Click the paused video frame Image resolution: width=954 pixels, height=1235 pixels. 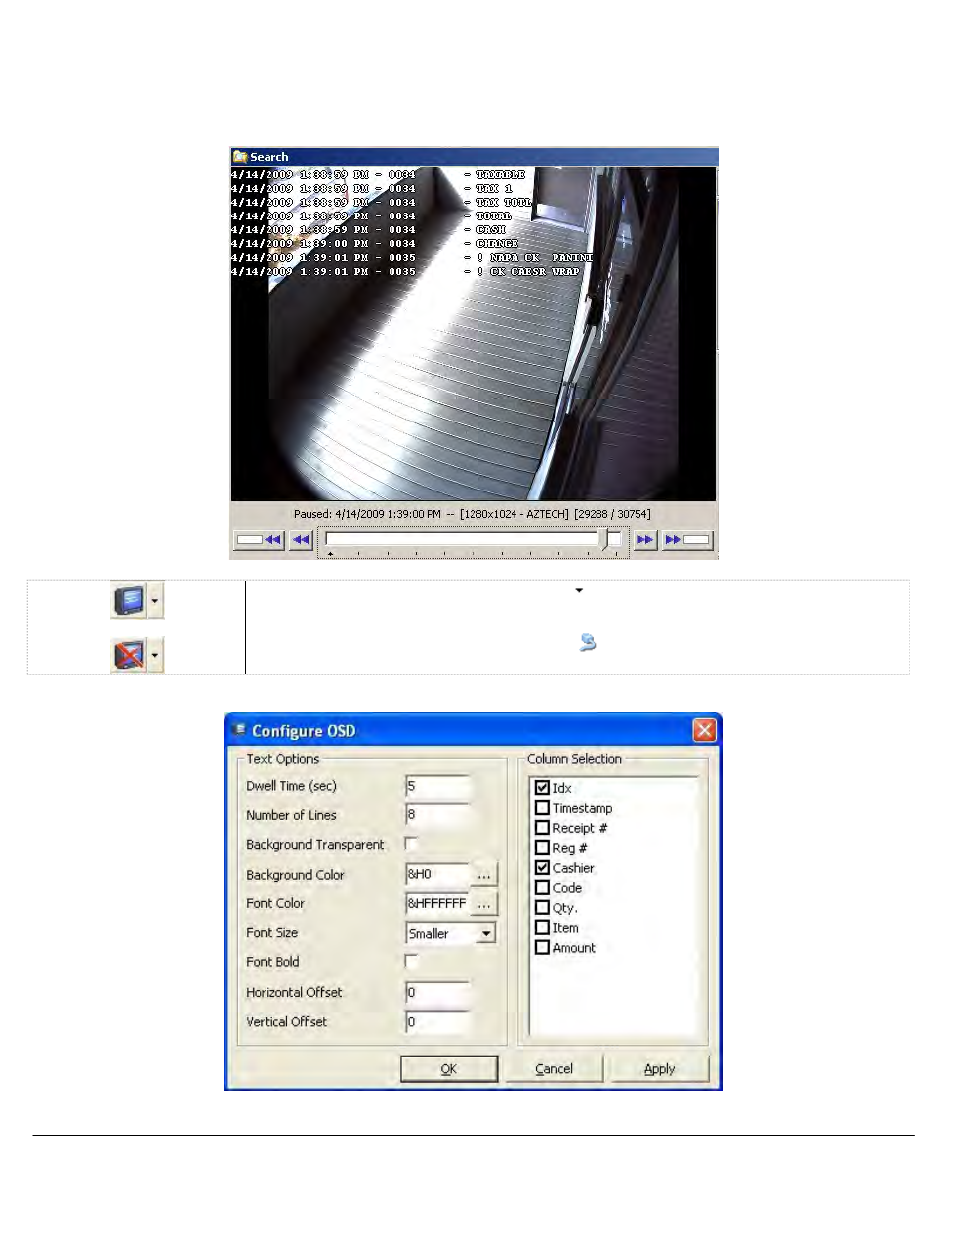click(474, 334)
